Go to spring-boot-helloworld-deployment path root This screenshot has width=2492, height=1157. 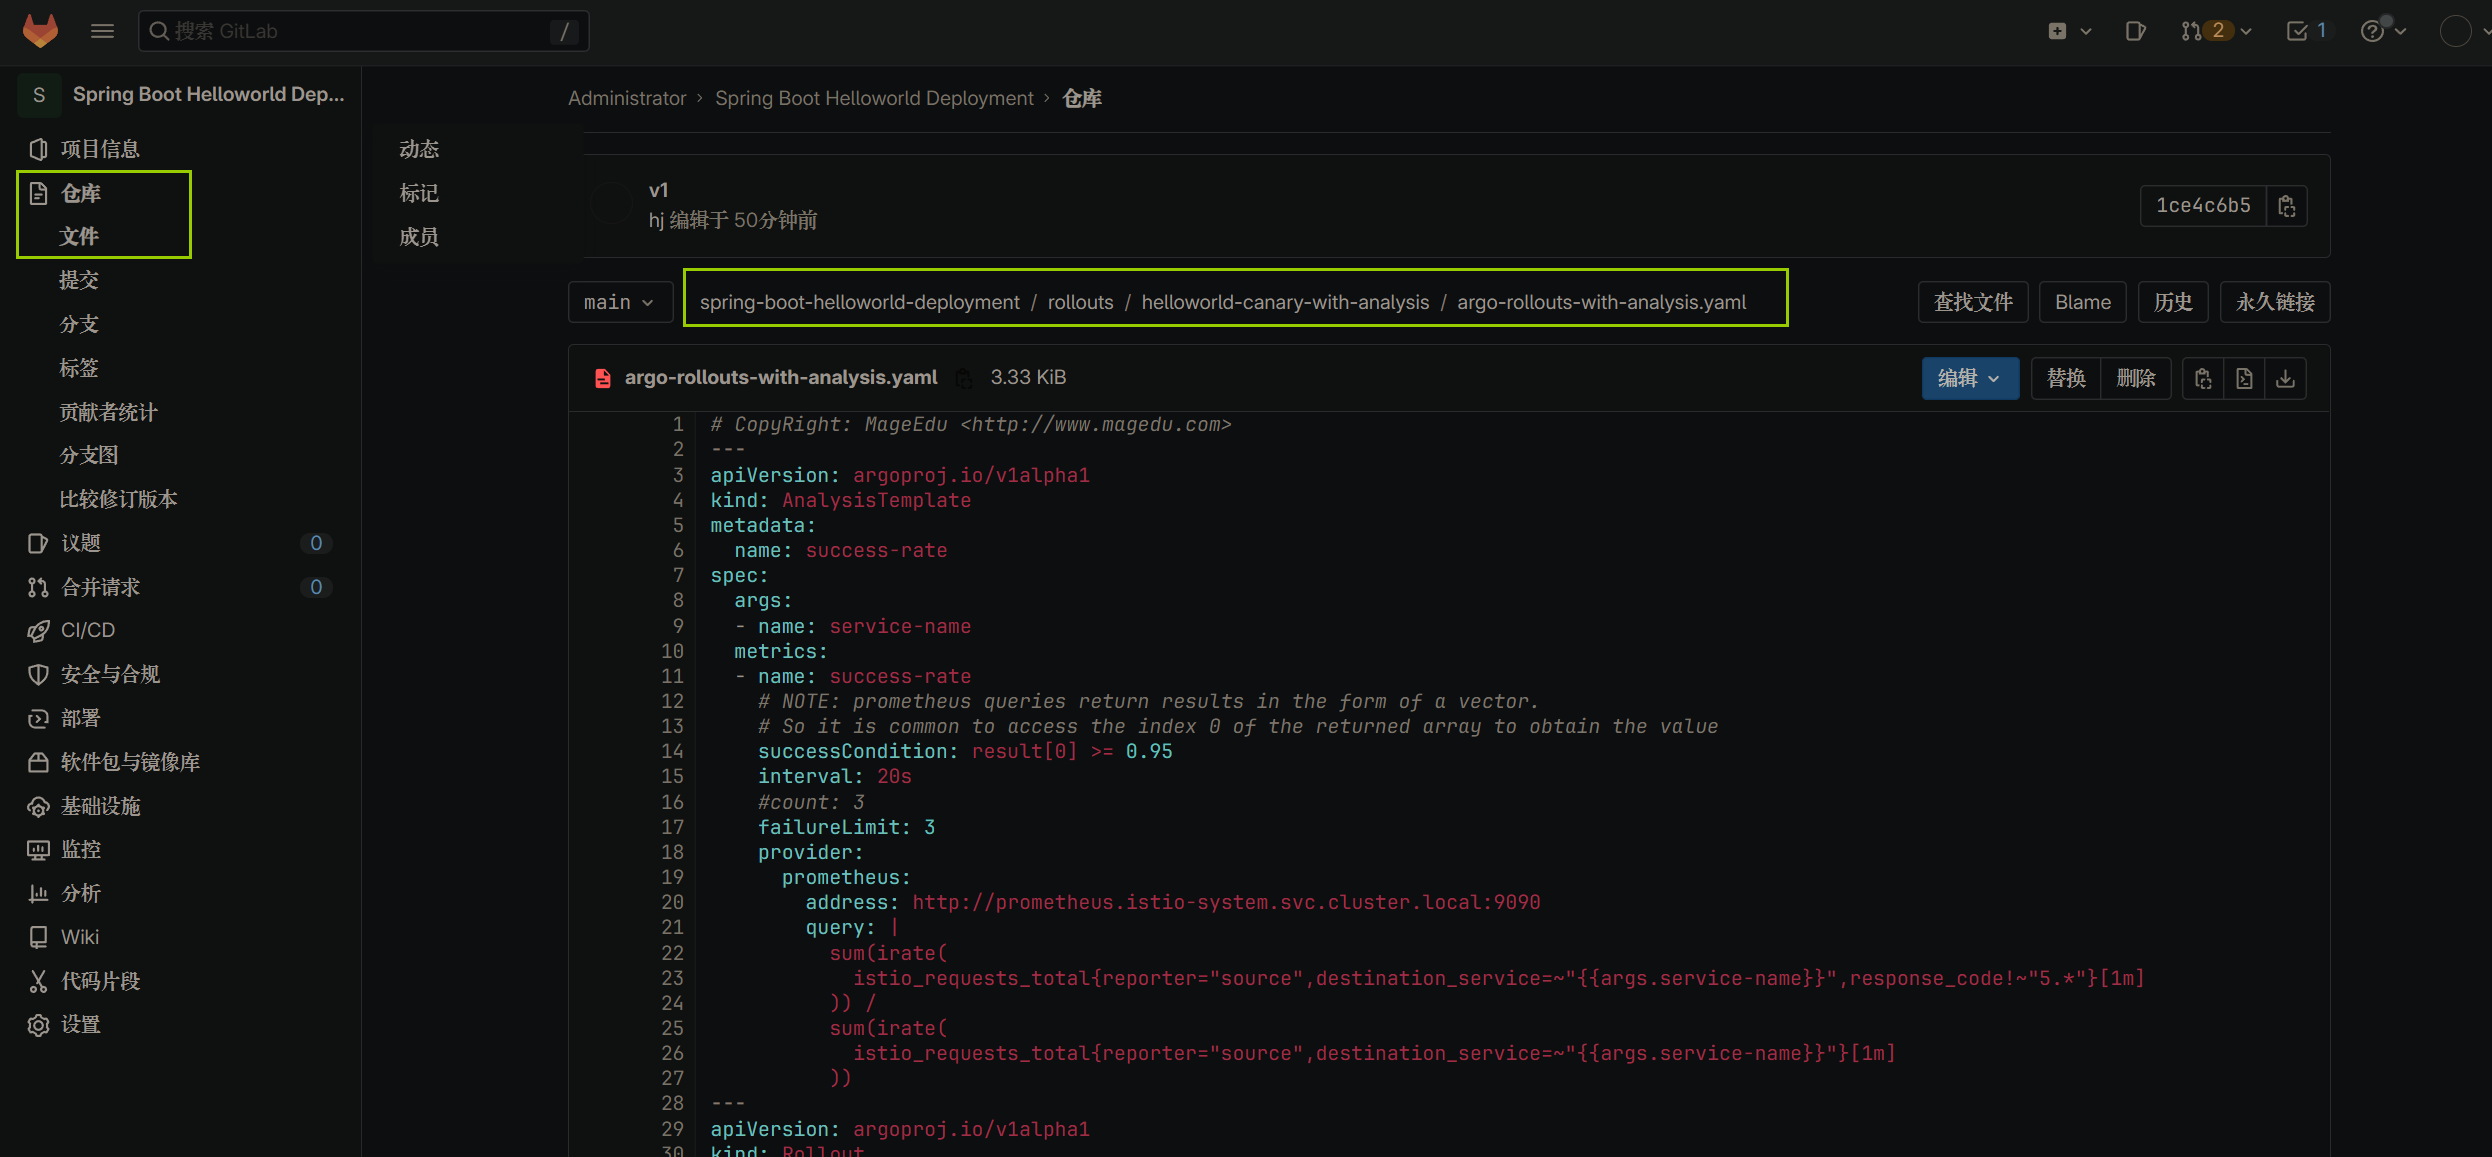point(859,302)
